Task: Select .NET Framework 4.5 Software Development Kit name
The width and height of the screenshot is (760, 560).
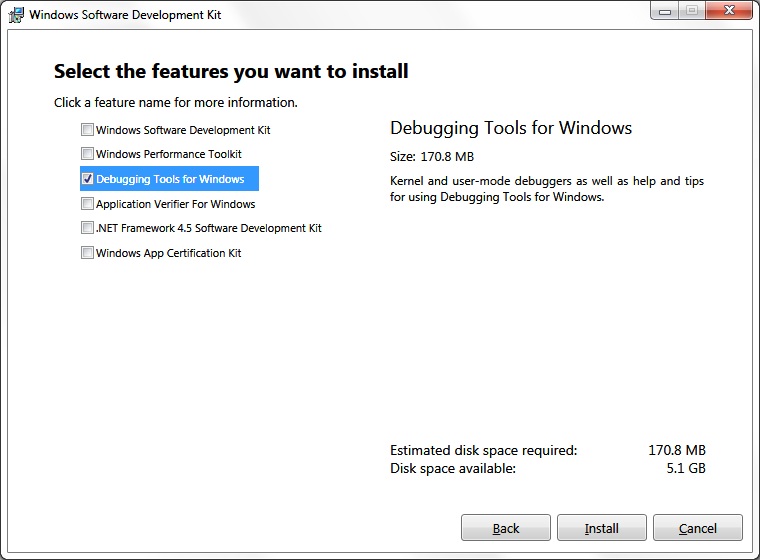Action: coord(209,228)
